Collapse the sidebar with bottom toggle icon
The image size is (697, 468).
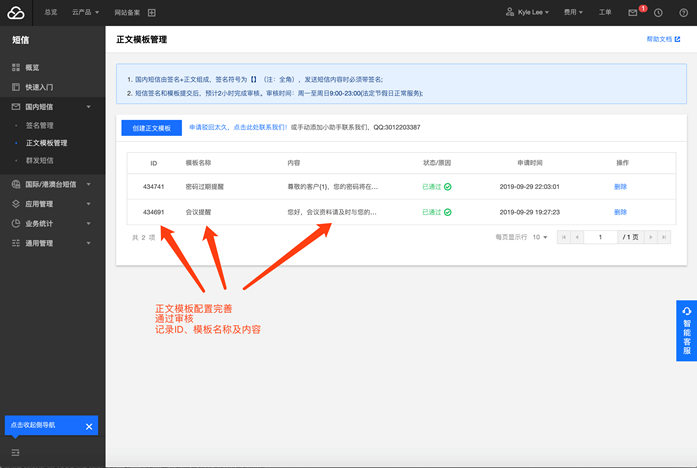point(16,452)
